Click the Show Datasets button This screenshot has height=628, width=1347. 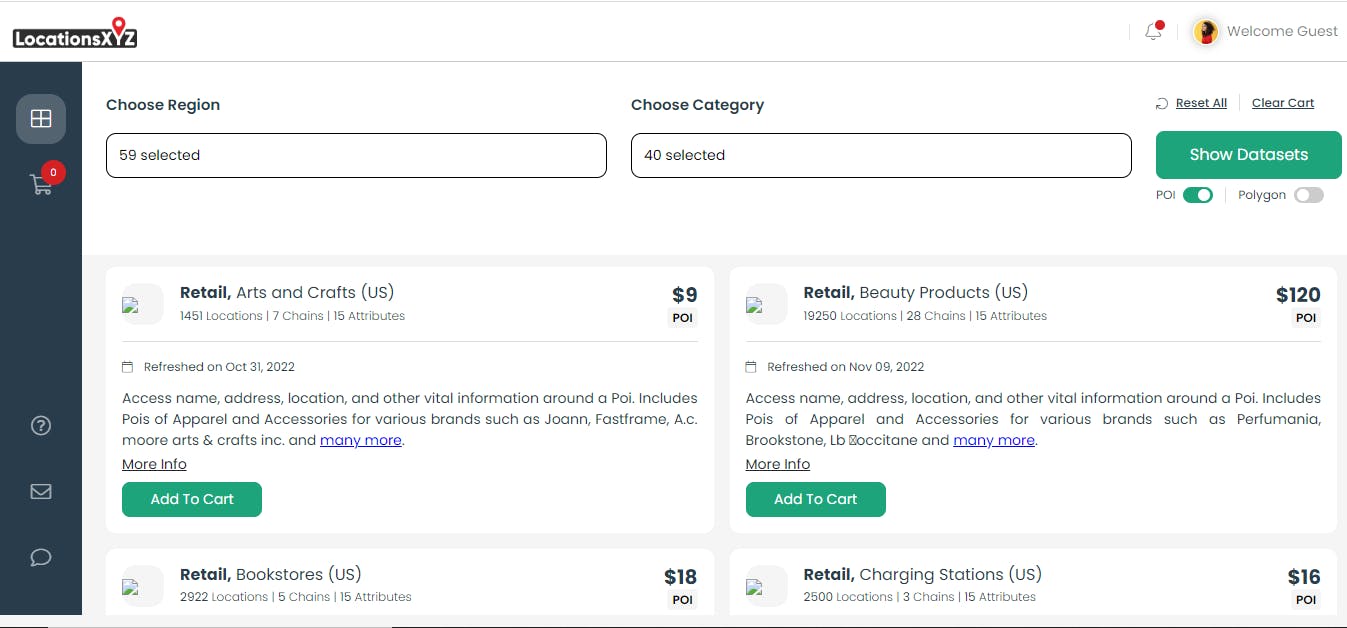(x=1249, y=155)
